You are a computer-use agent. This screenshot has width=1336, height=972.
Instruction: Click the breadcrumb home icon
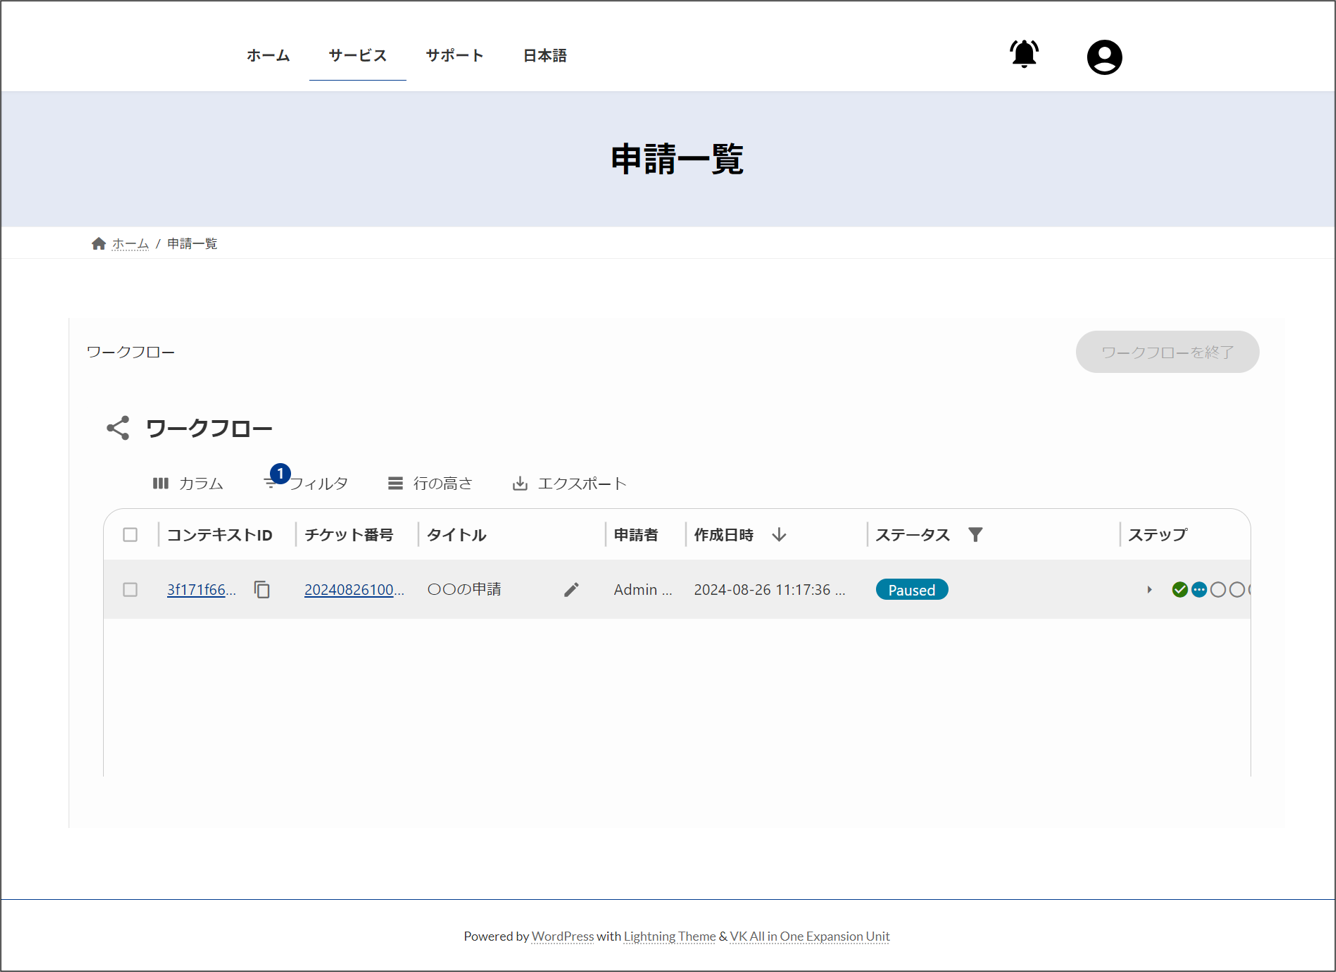click(x=98, y=244)
